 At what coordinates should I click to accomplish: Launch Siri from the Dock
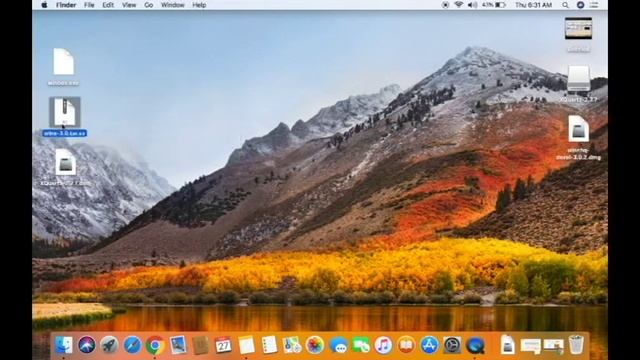click(87, 345)
